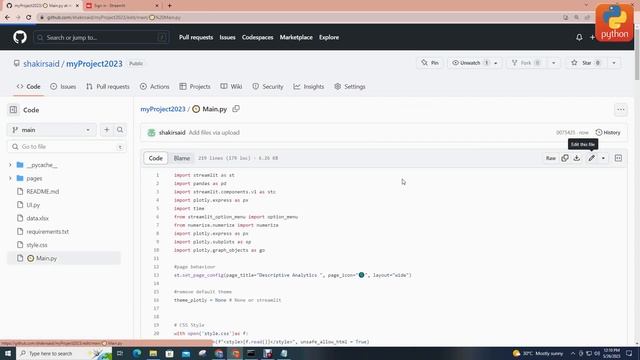Open the repository Settings tab
This screenshot has width=640, height=360.
[x=350, y=87]
